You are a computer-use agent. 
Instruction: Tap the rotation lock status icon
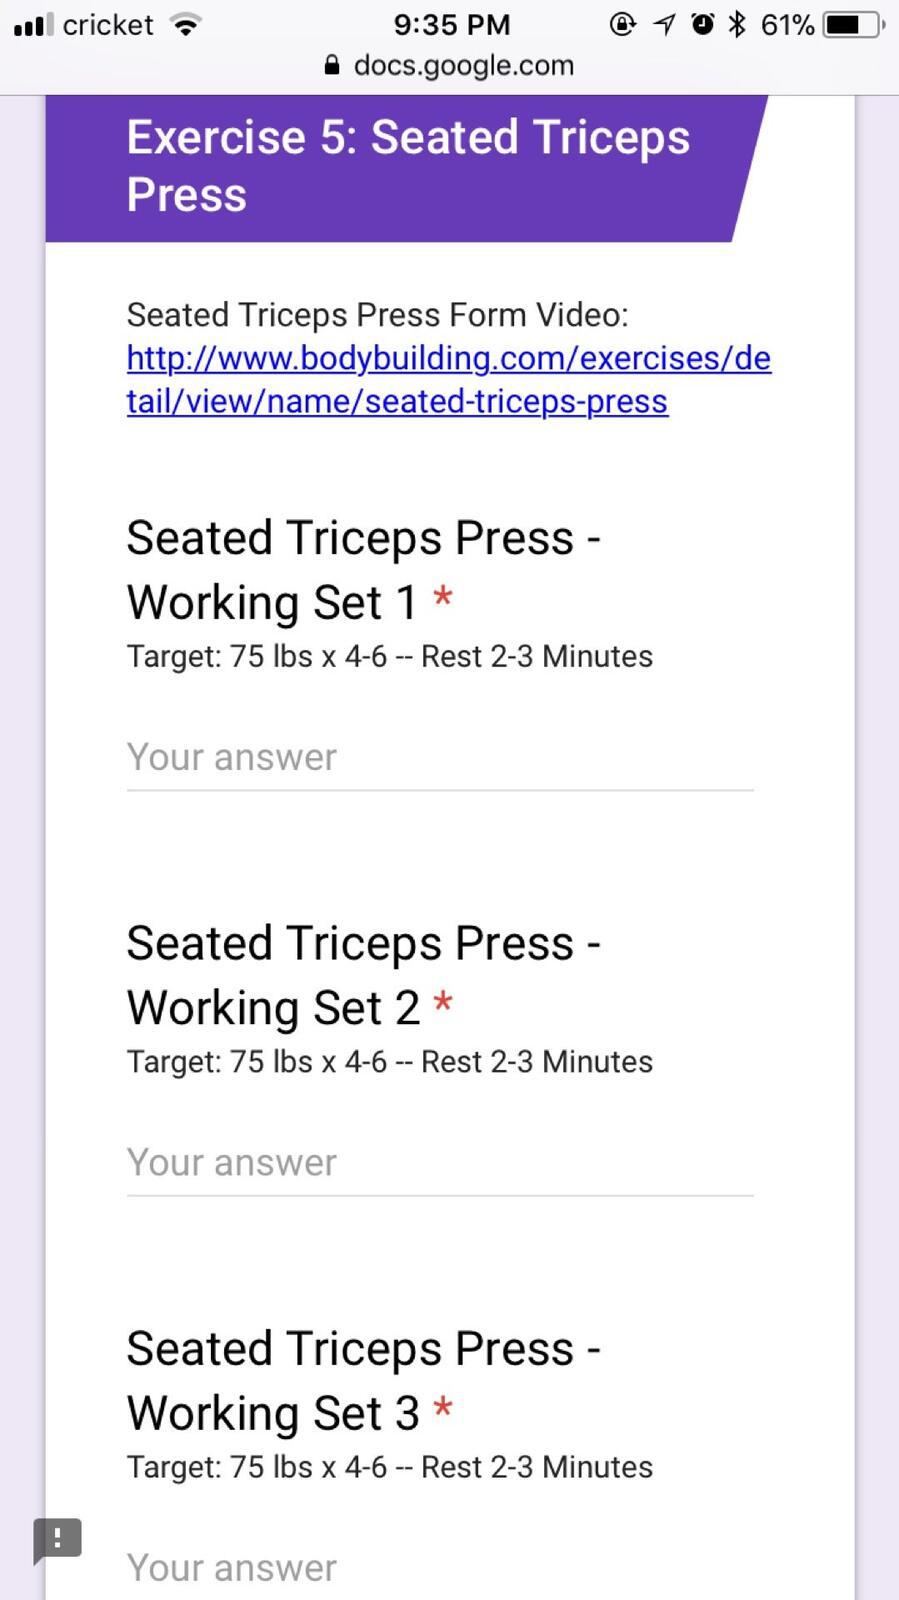623,24
